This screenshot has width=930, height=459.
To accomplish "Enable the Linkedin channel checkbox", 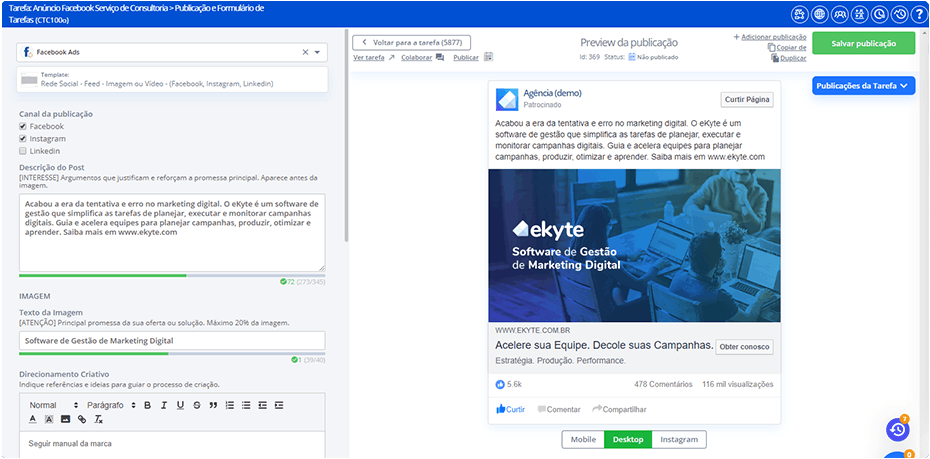I will pyautogui.click(x=23, y=151).
